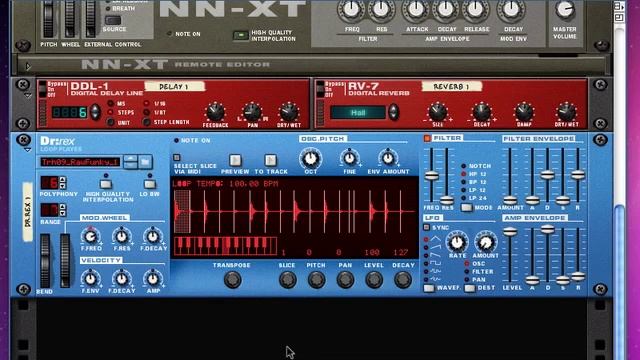This screenshot has height=360, width=640.
Task: Click the NN-XT Master Volume knob
Action: click(x=565, y=9)
